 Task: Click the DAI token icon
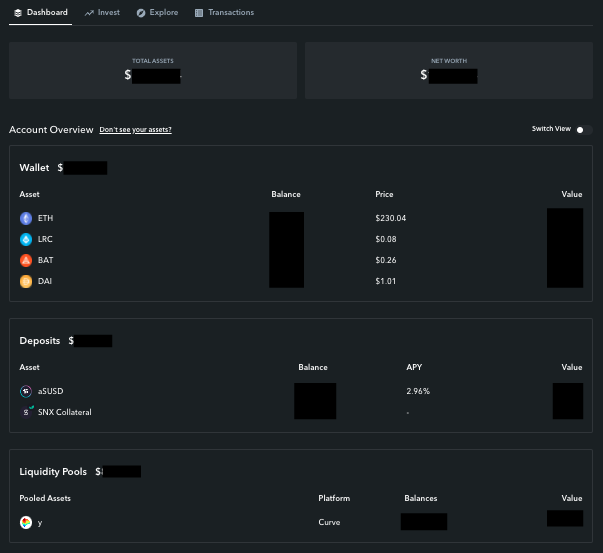26,281
